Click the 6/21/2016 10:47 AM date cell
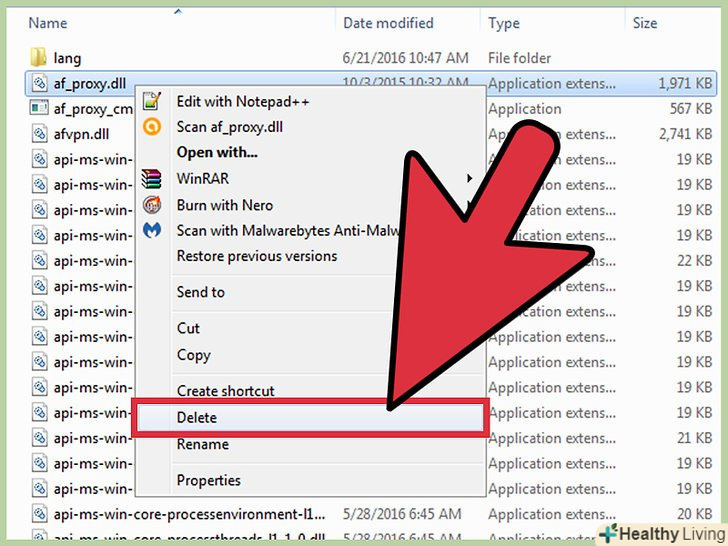728x546 pixels. pyautogui.click(x=405, y=58)
